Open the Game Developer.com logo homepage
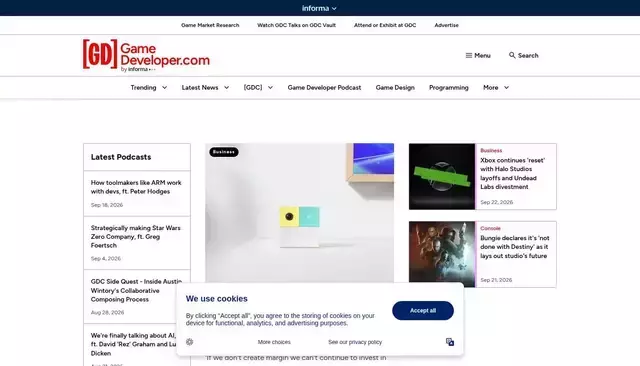This screenshot has width=640, height=366. [146, 55]
